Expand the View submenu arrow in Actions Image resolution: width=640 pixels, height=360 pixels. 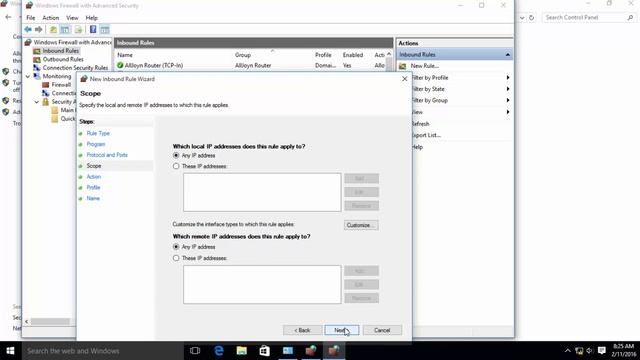coord(508,112)
